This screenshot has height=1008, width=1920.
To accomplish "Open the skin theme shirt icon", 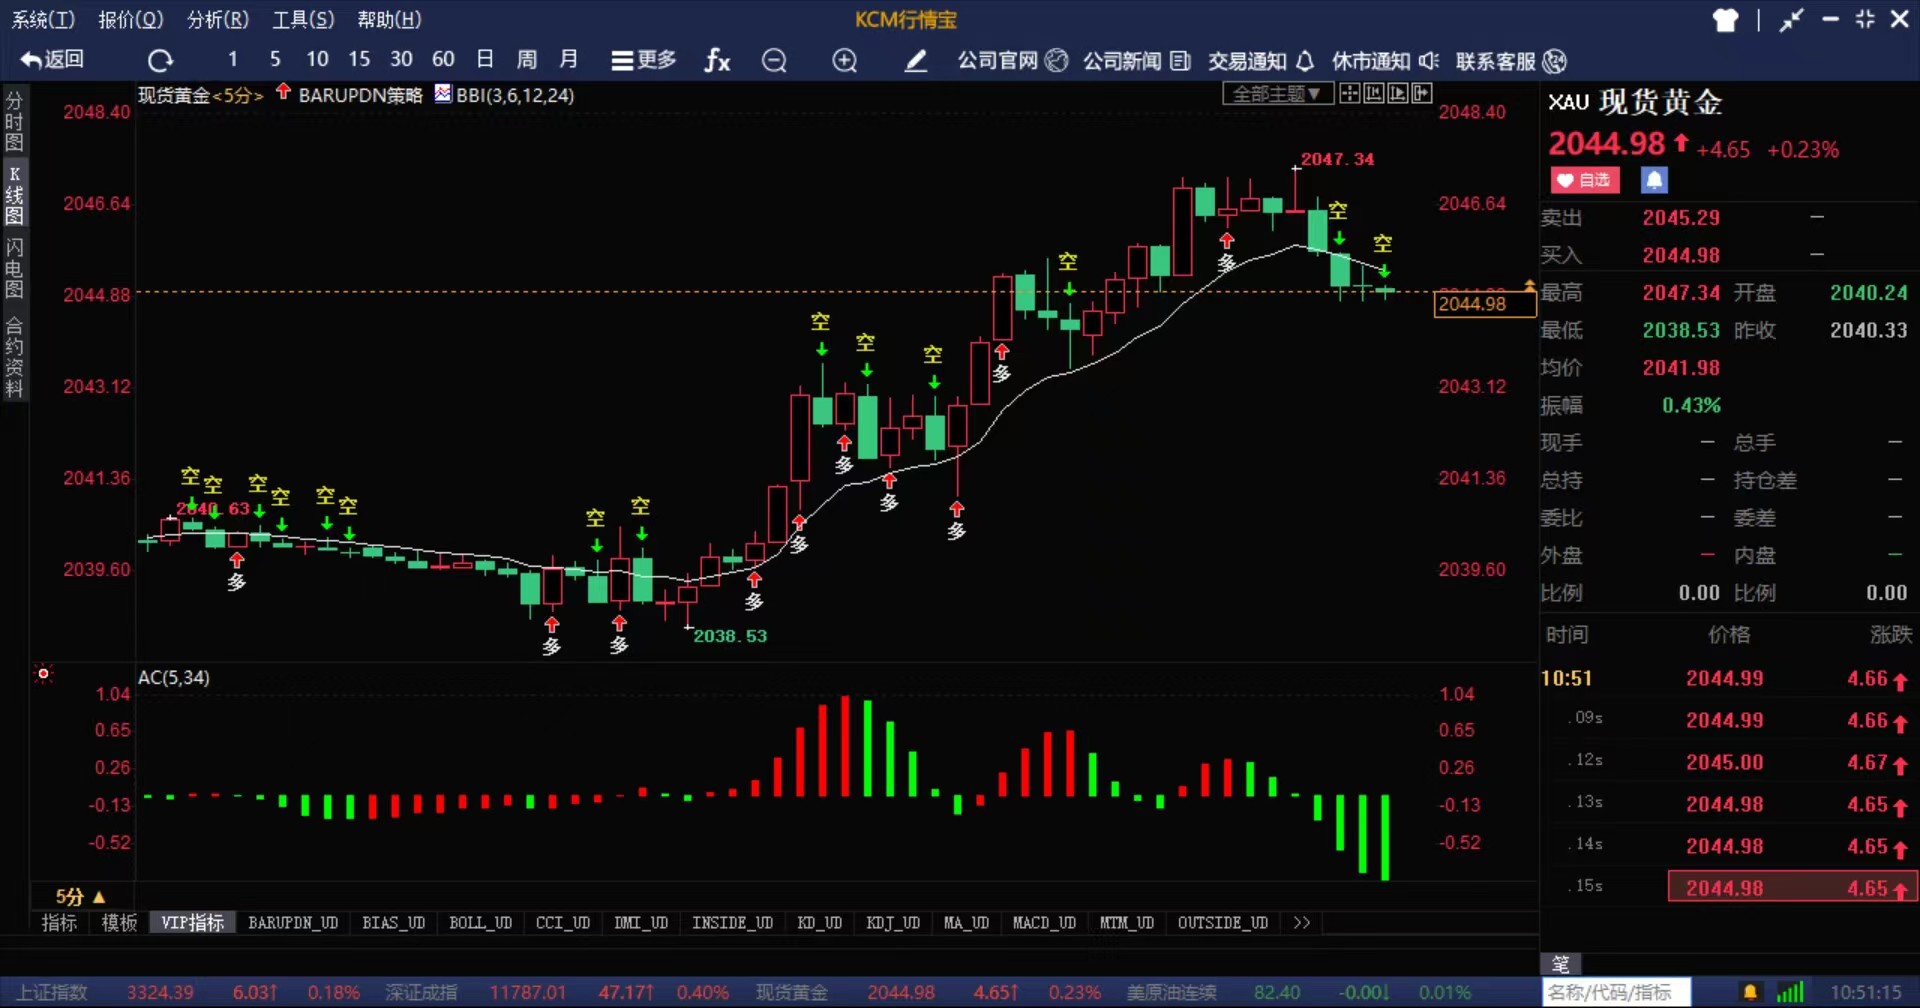I will [x=1725, y=20].
